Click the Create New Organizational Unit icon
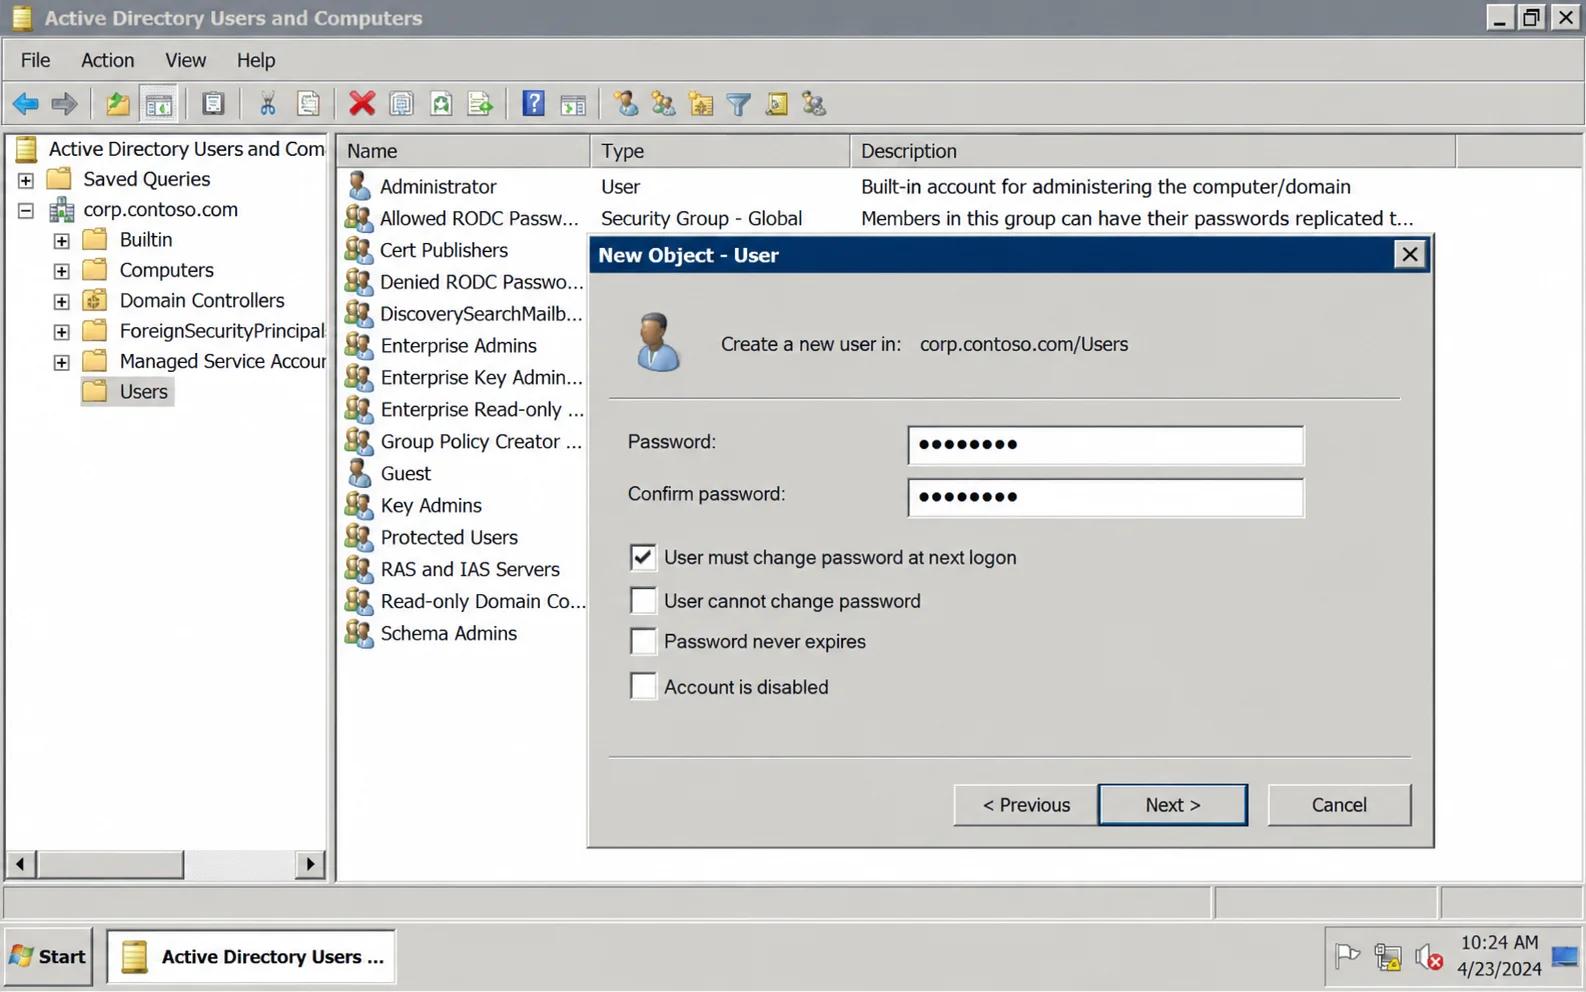This screenshot has height=992, width=1586. coord(701,104)
